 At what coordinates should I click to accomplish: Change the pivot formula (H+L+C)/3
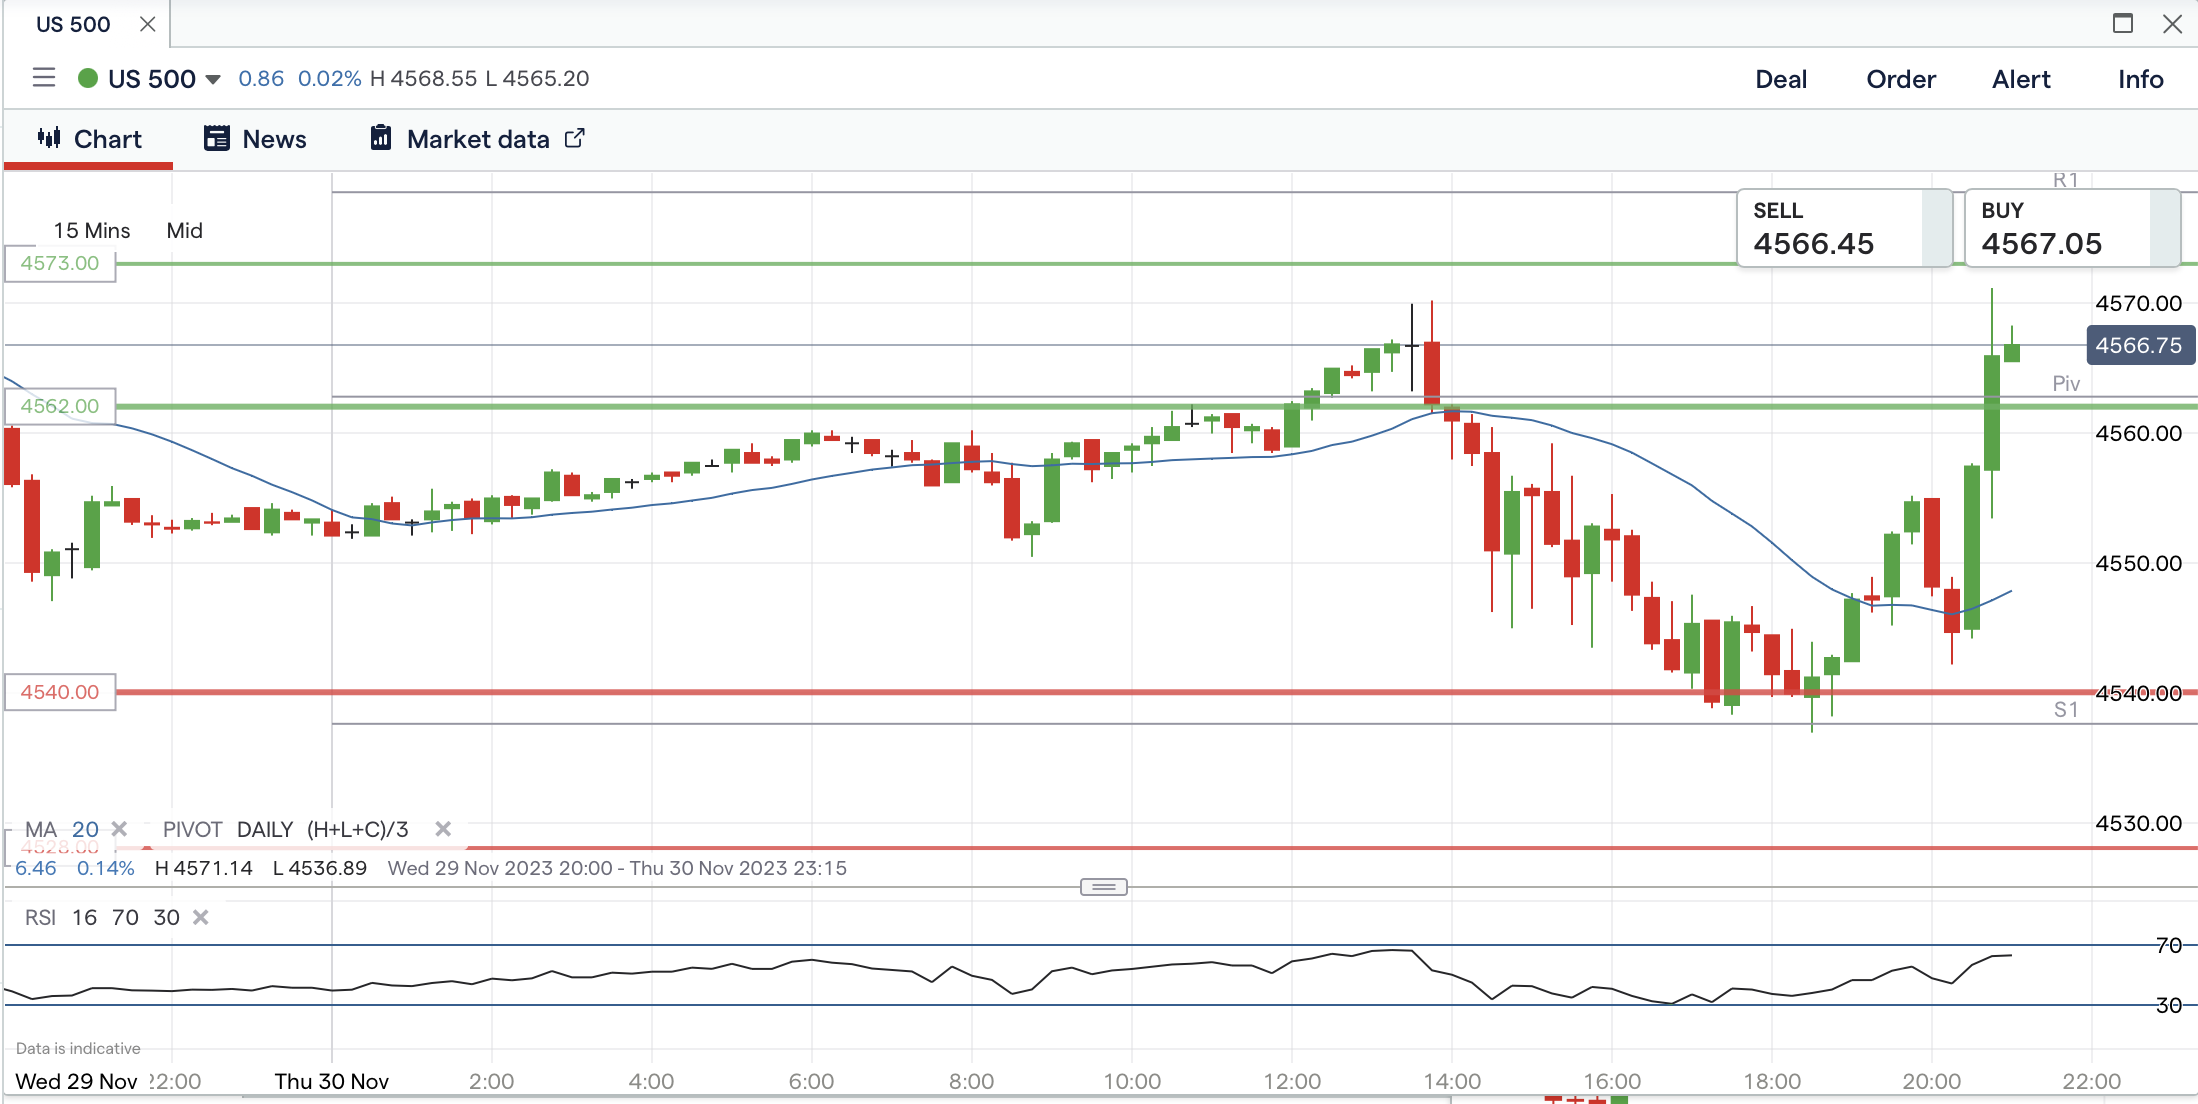(x=358, y=830)
